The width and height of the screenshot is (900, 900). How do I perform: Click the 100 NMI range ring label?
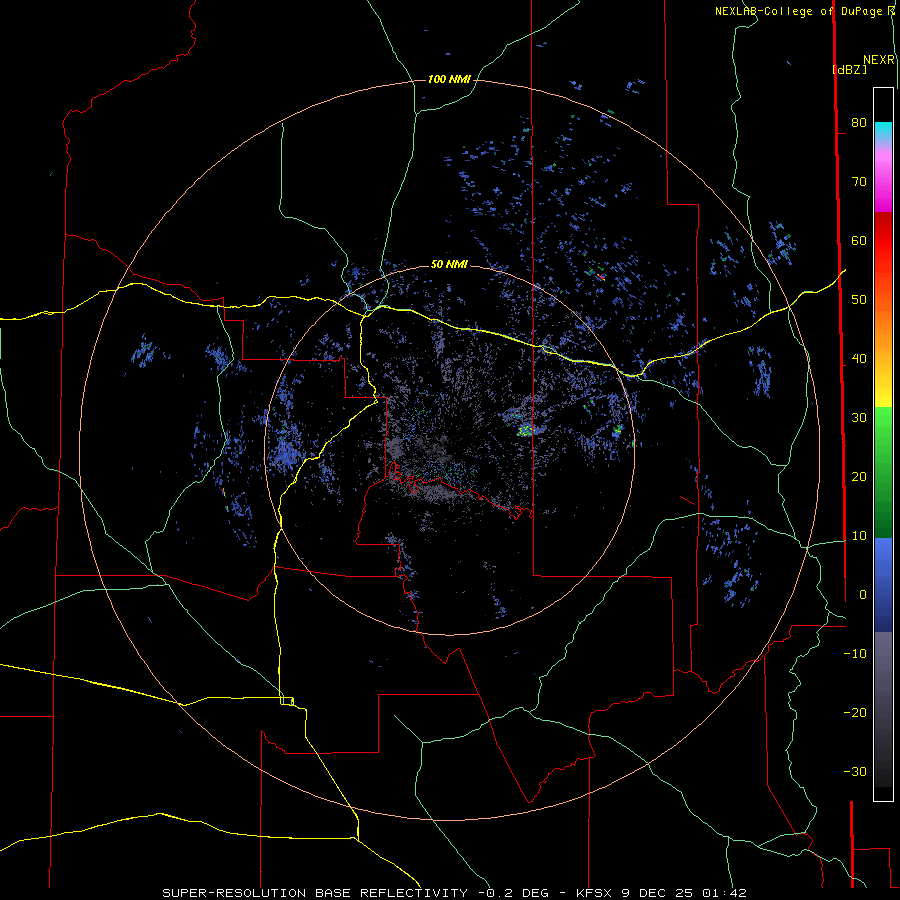click(449, 79)
